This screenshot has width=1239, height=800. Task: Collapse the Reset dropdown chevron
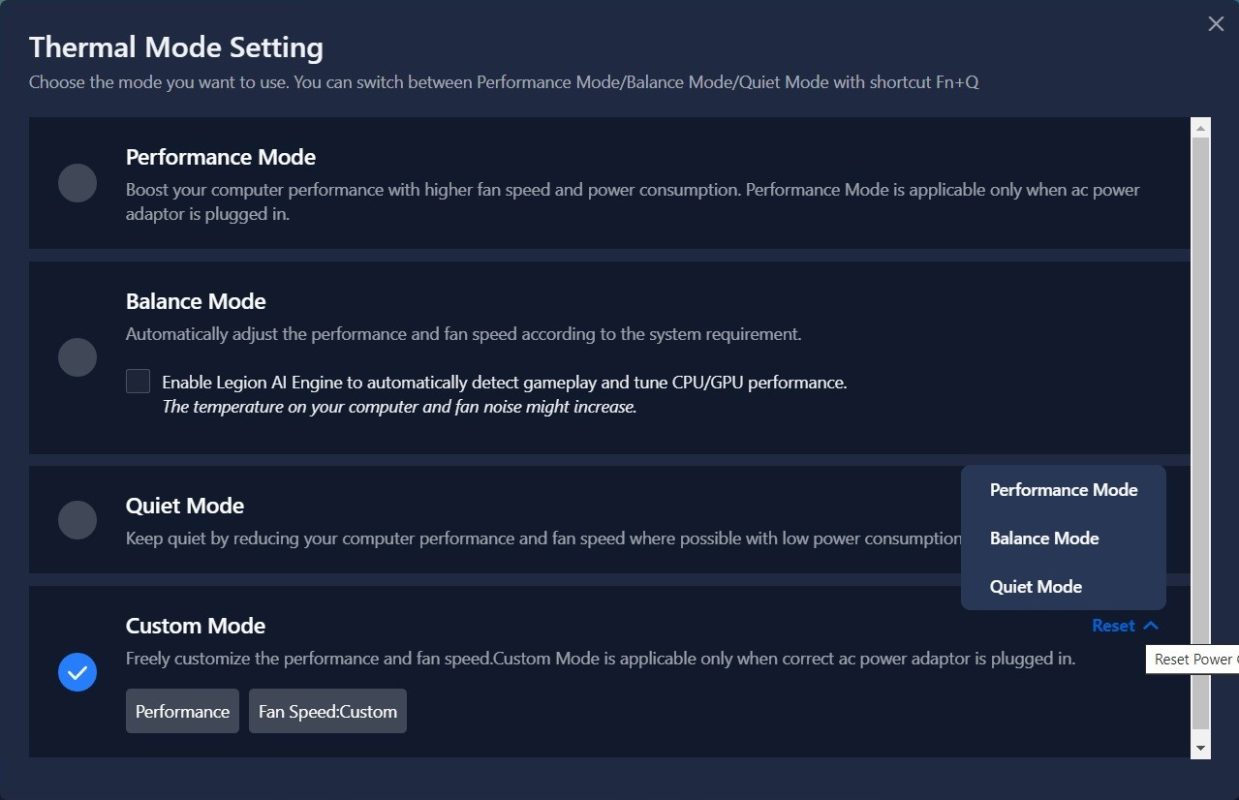[x=1150, y=626]
